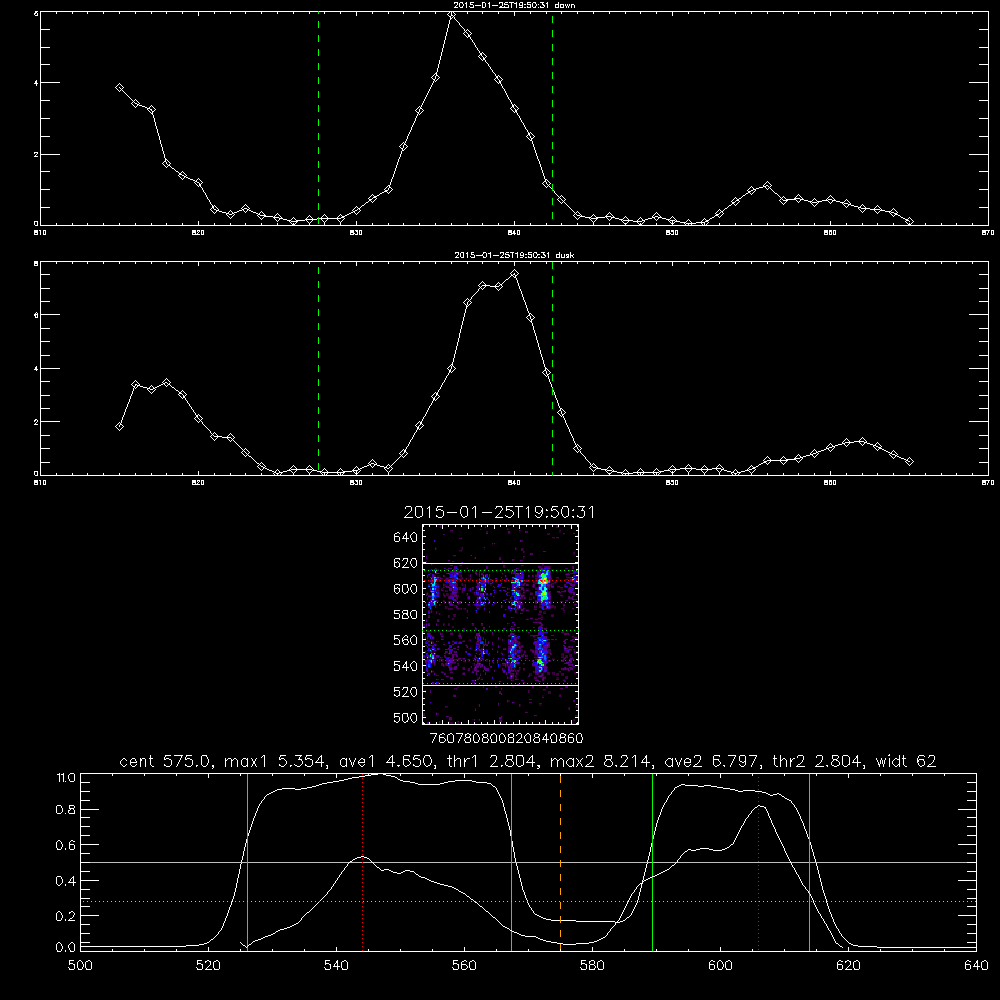Select the peak diamond marker of the dawn curve
Viewport: 1000px width, 1000px height.
452,15
